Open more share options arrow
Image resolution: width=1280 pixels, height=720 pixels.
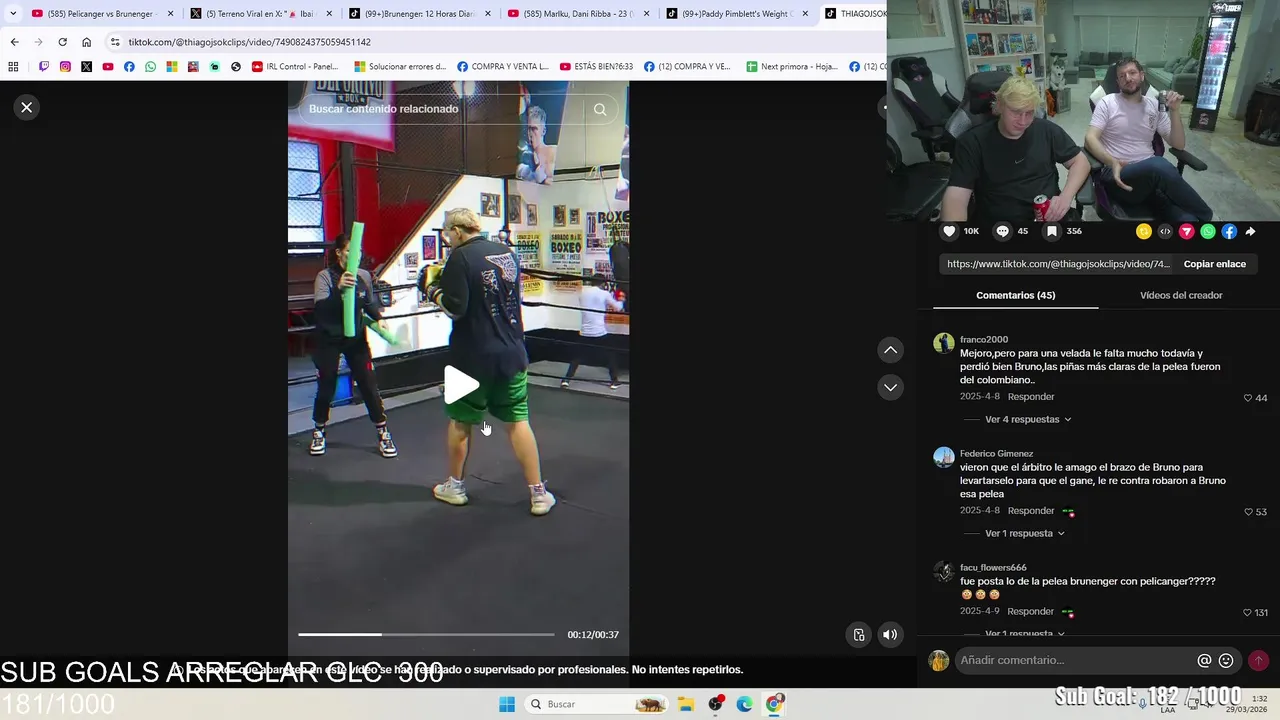[x=1250, y=231]
